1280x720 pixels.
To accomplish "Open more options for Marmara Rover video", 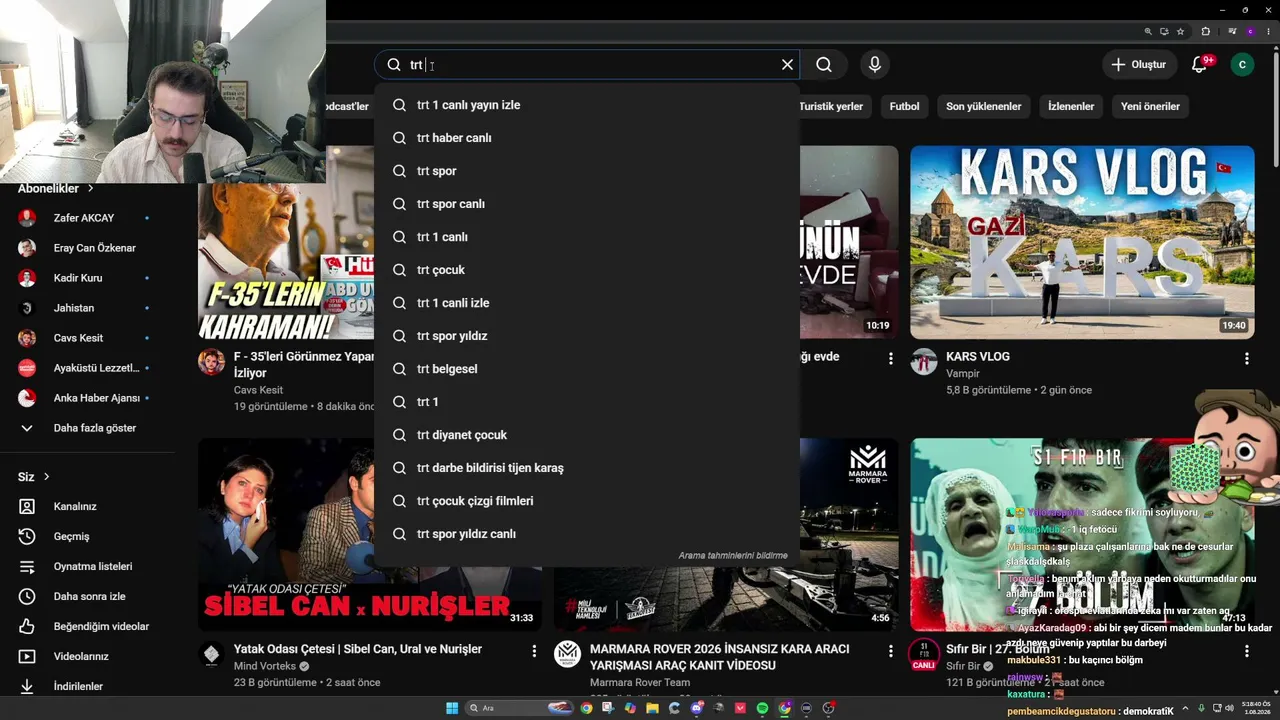I will (891, 651).
